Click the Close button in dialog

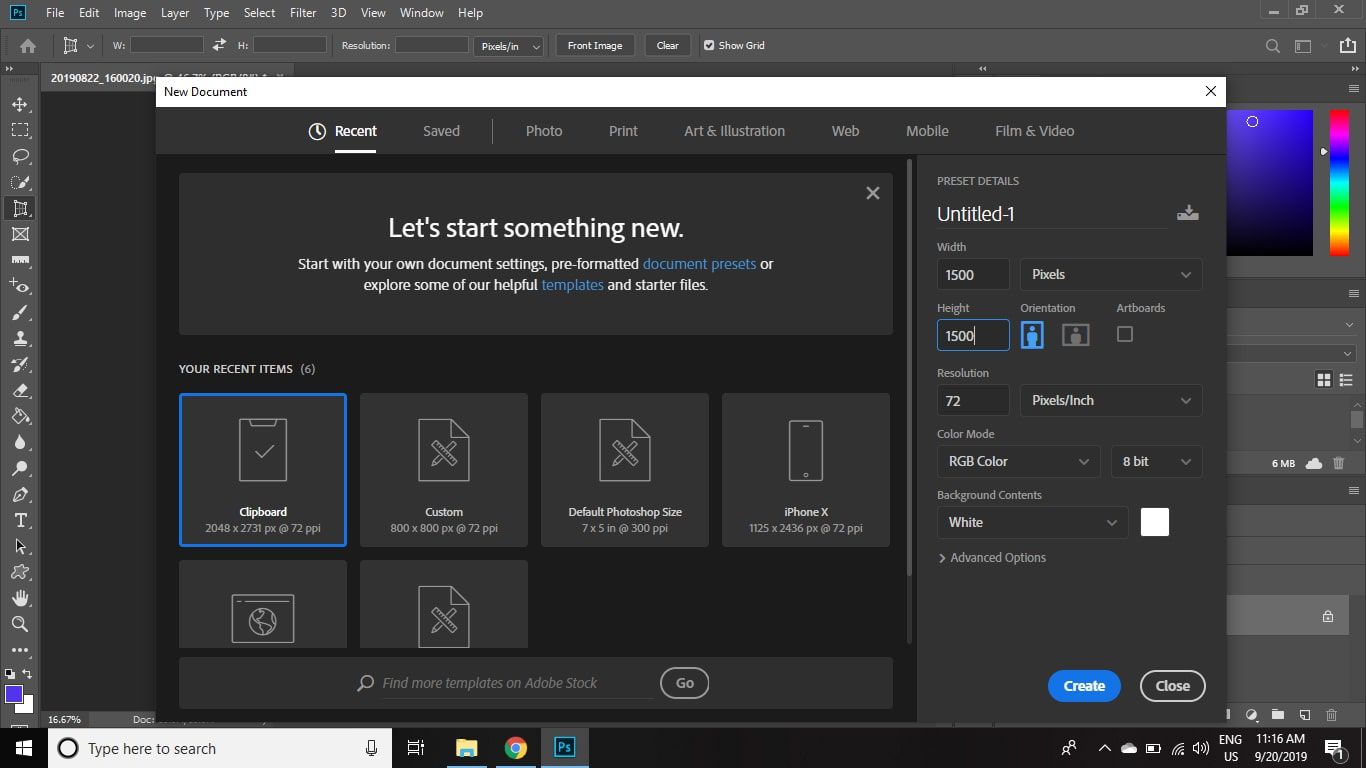click(1172, 686)
